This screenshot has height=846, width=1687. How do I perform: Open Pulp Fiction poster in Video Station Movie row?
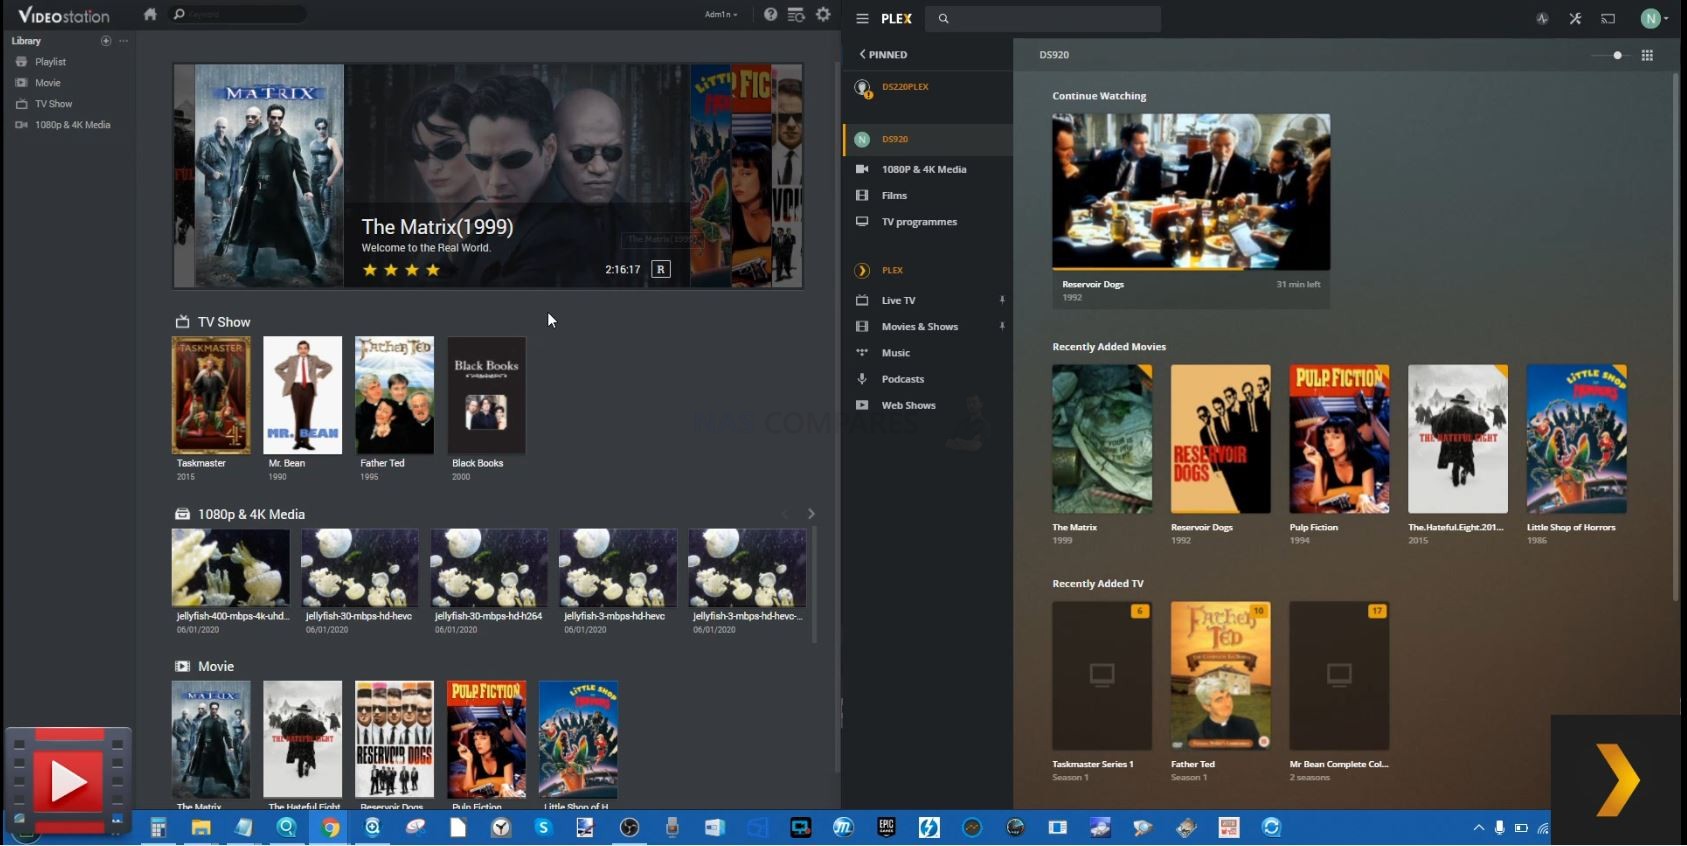tap(486, 739)
